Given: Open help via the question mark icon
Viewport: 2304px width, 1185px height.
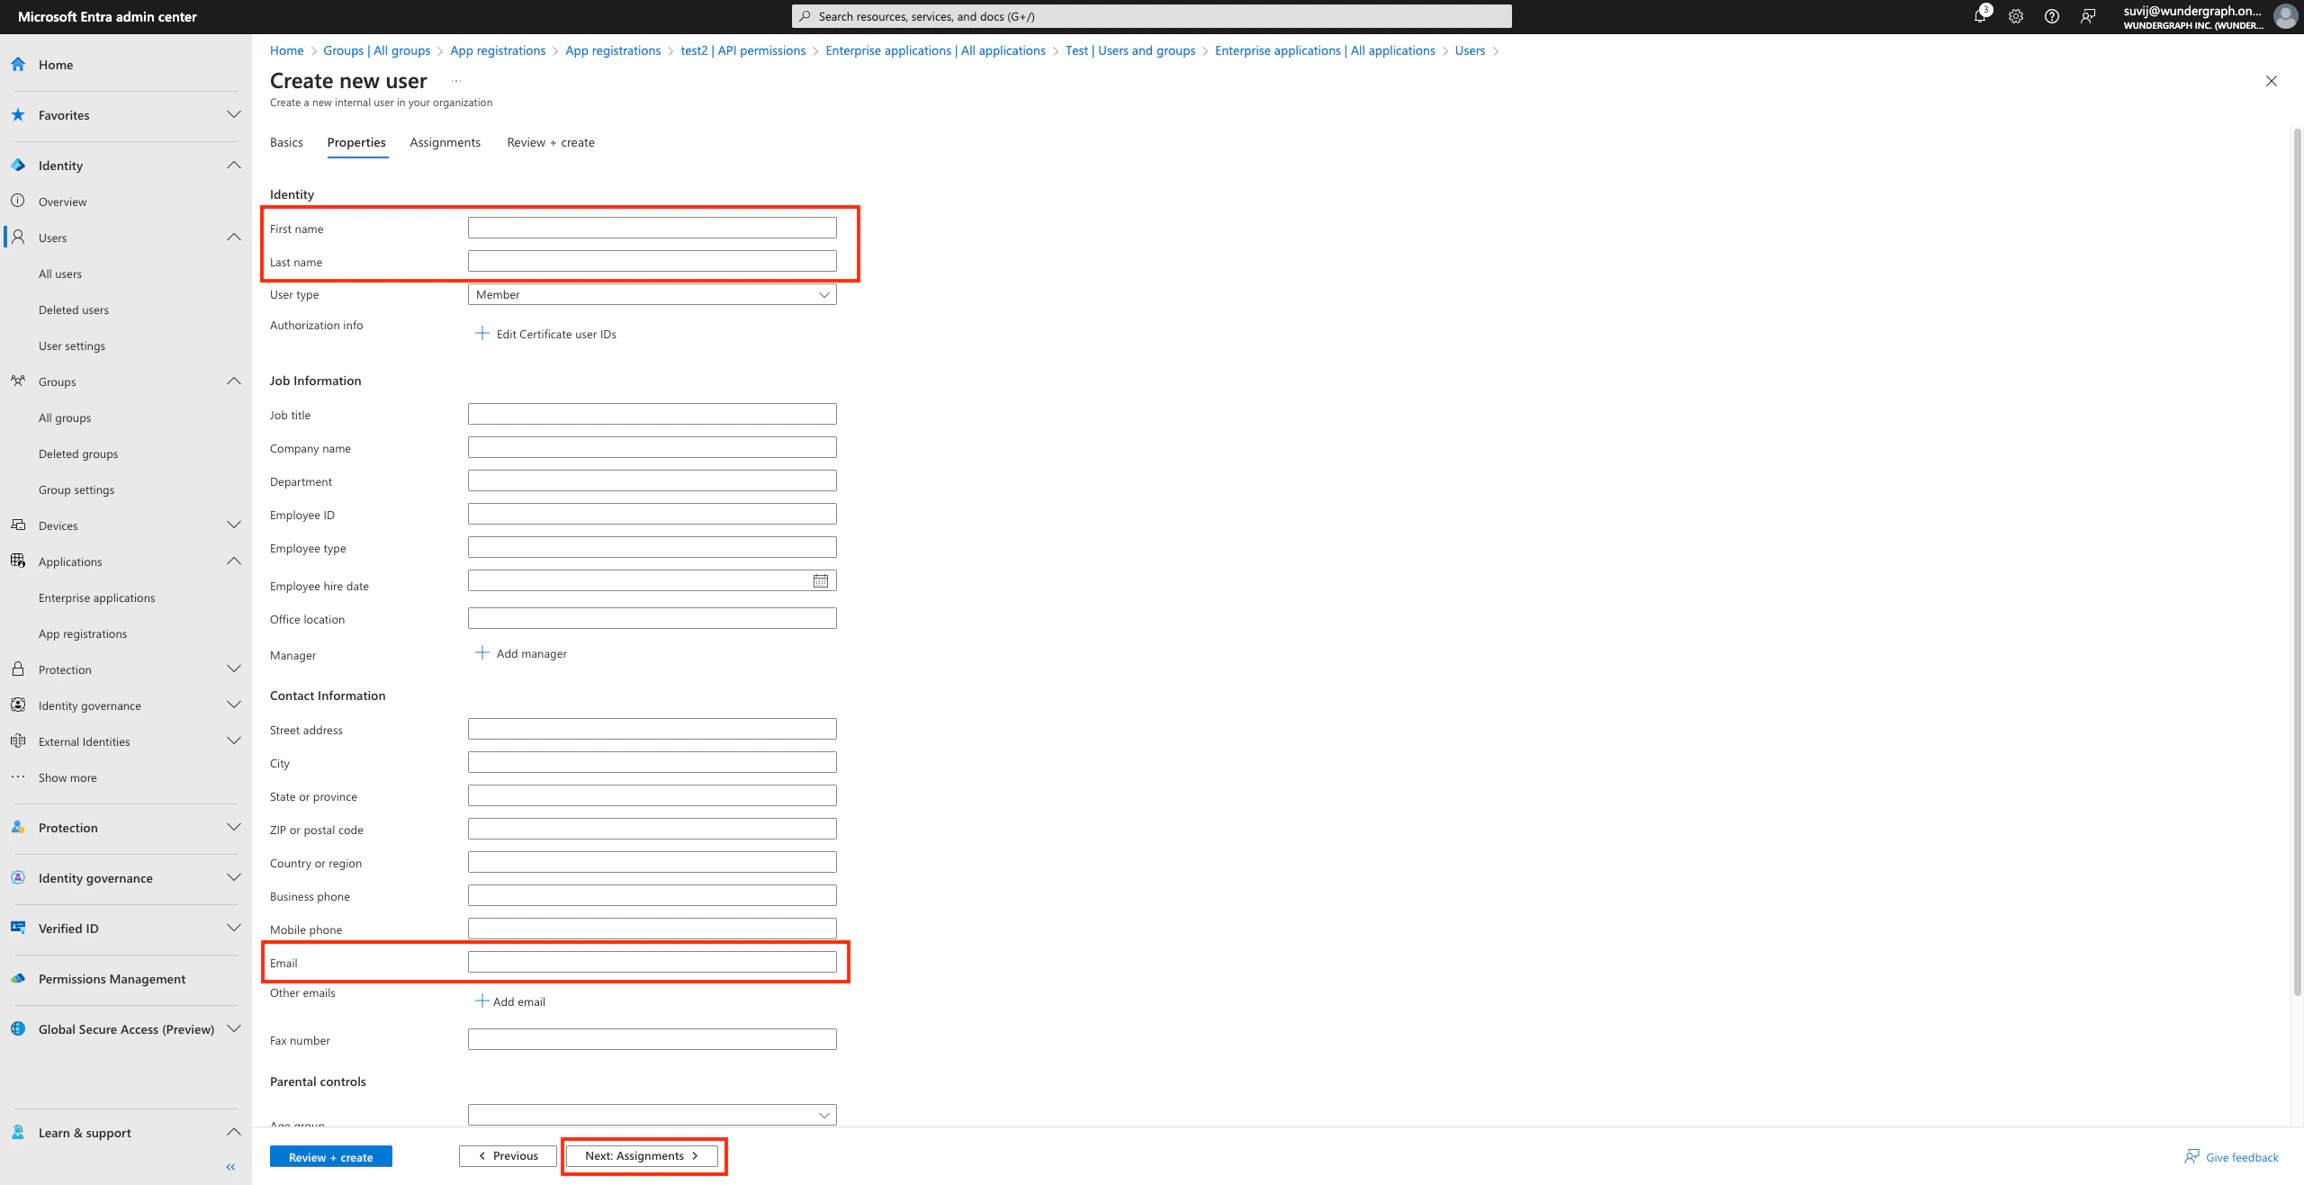Looking at the screenshot, I should (2052, 16).
